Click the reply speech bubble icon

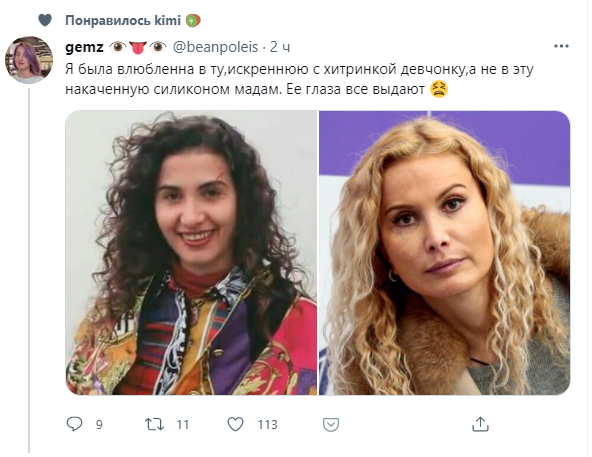coord(74,424)
